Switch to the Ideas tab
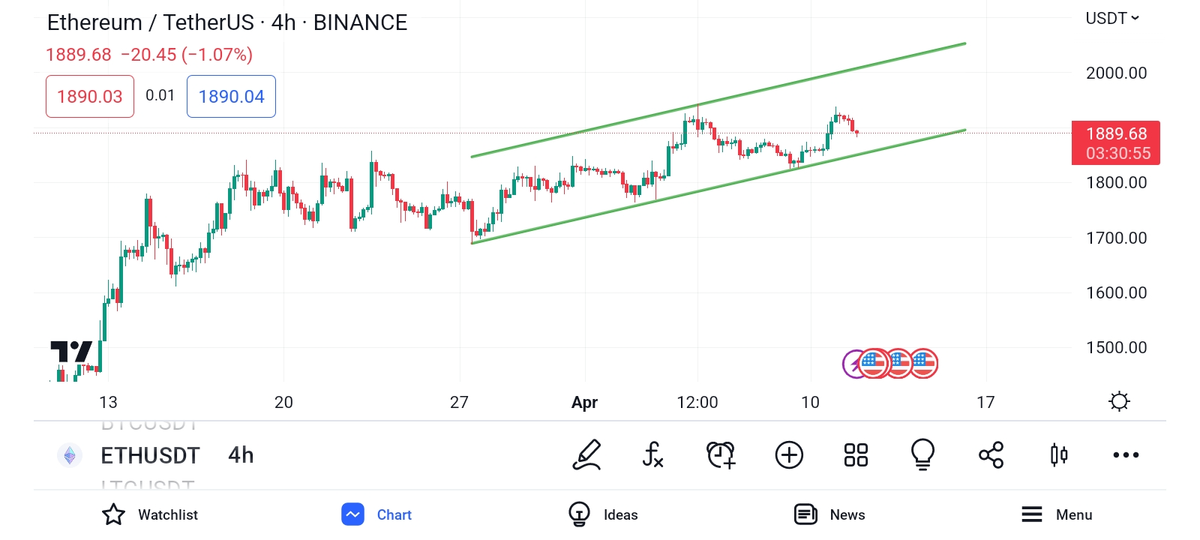 click(603, 514)
